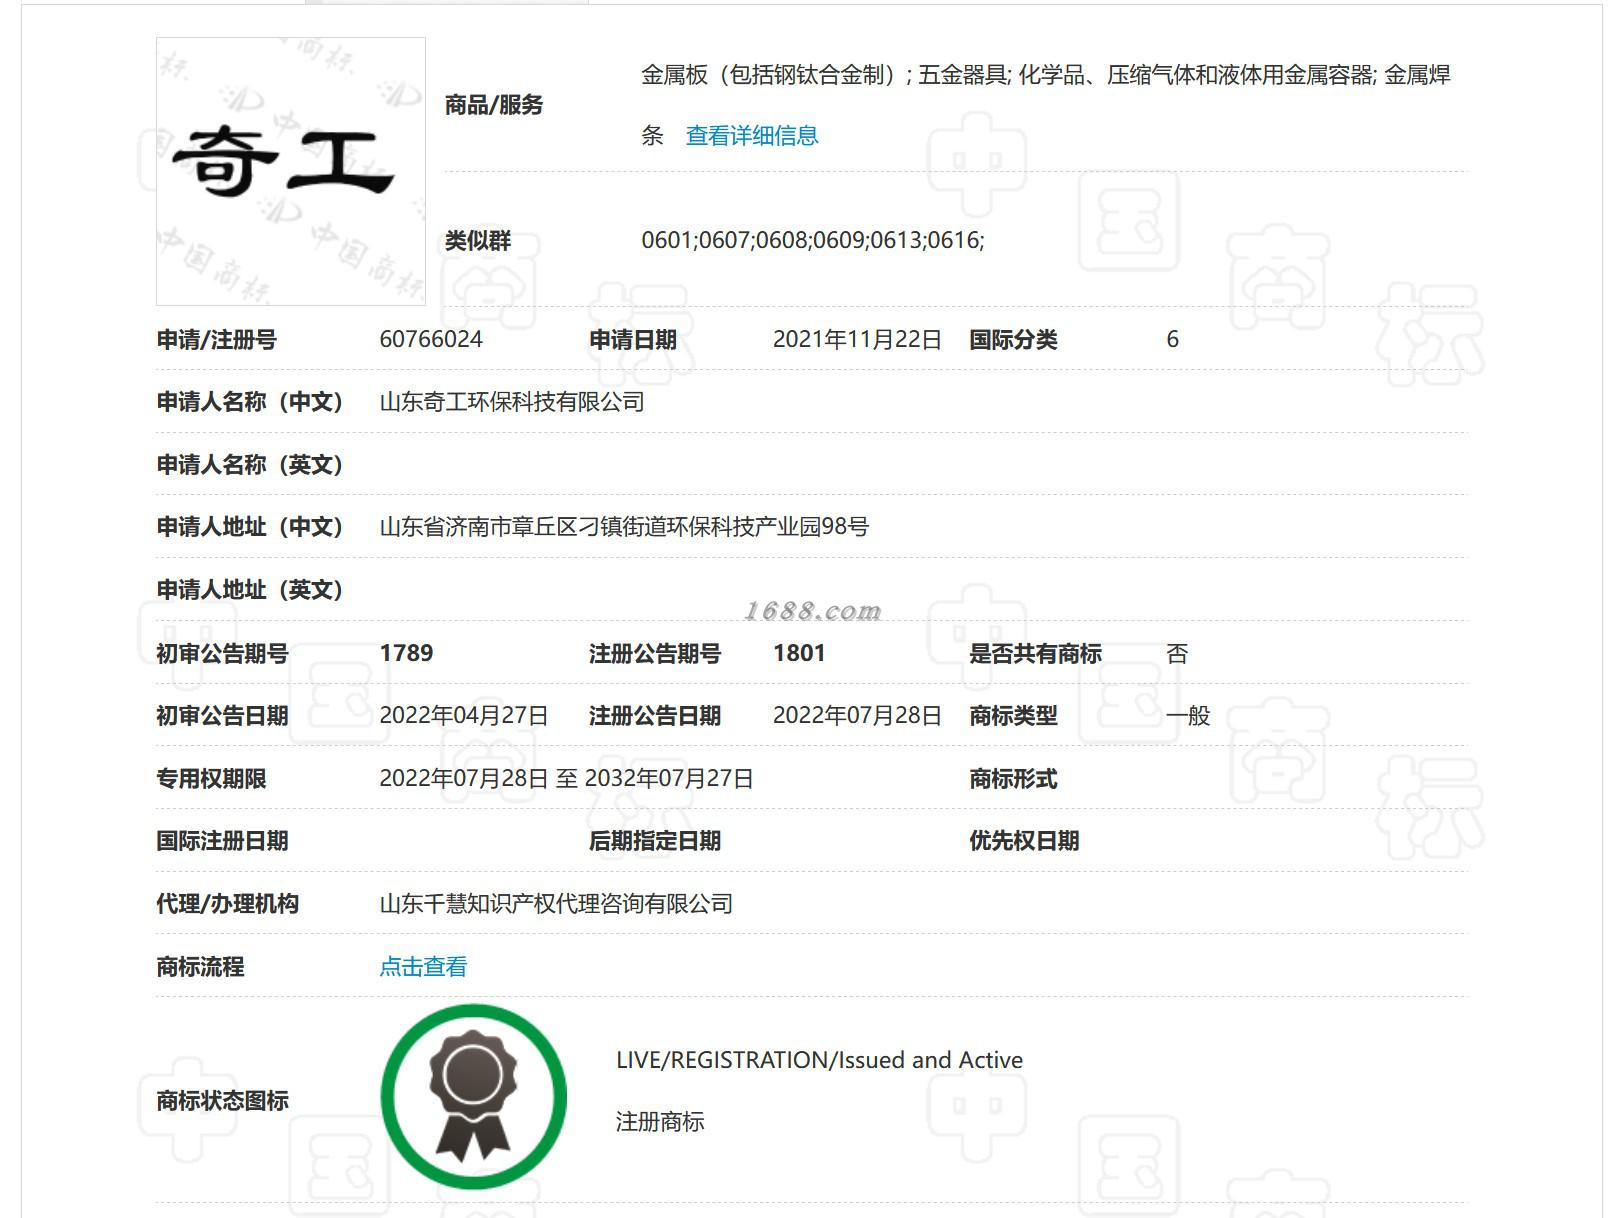Click the 是否共有商标 label
This screenshot has width=1624, height=1218.
pos(1035,654)
